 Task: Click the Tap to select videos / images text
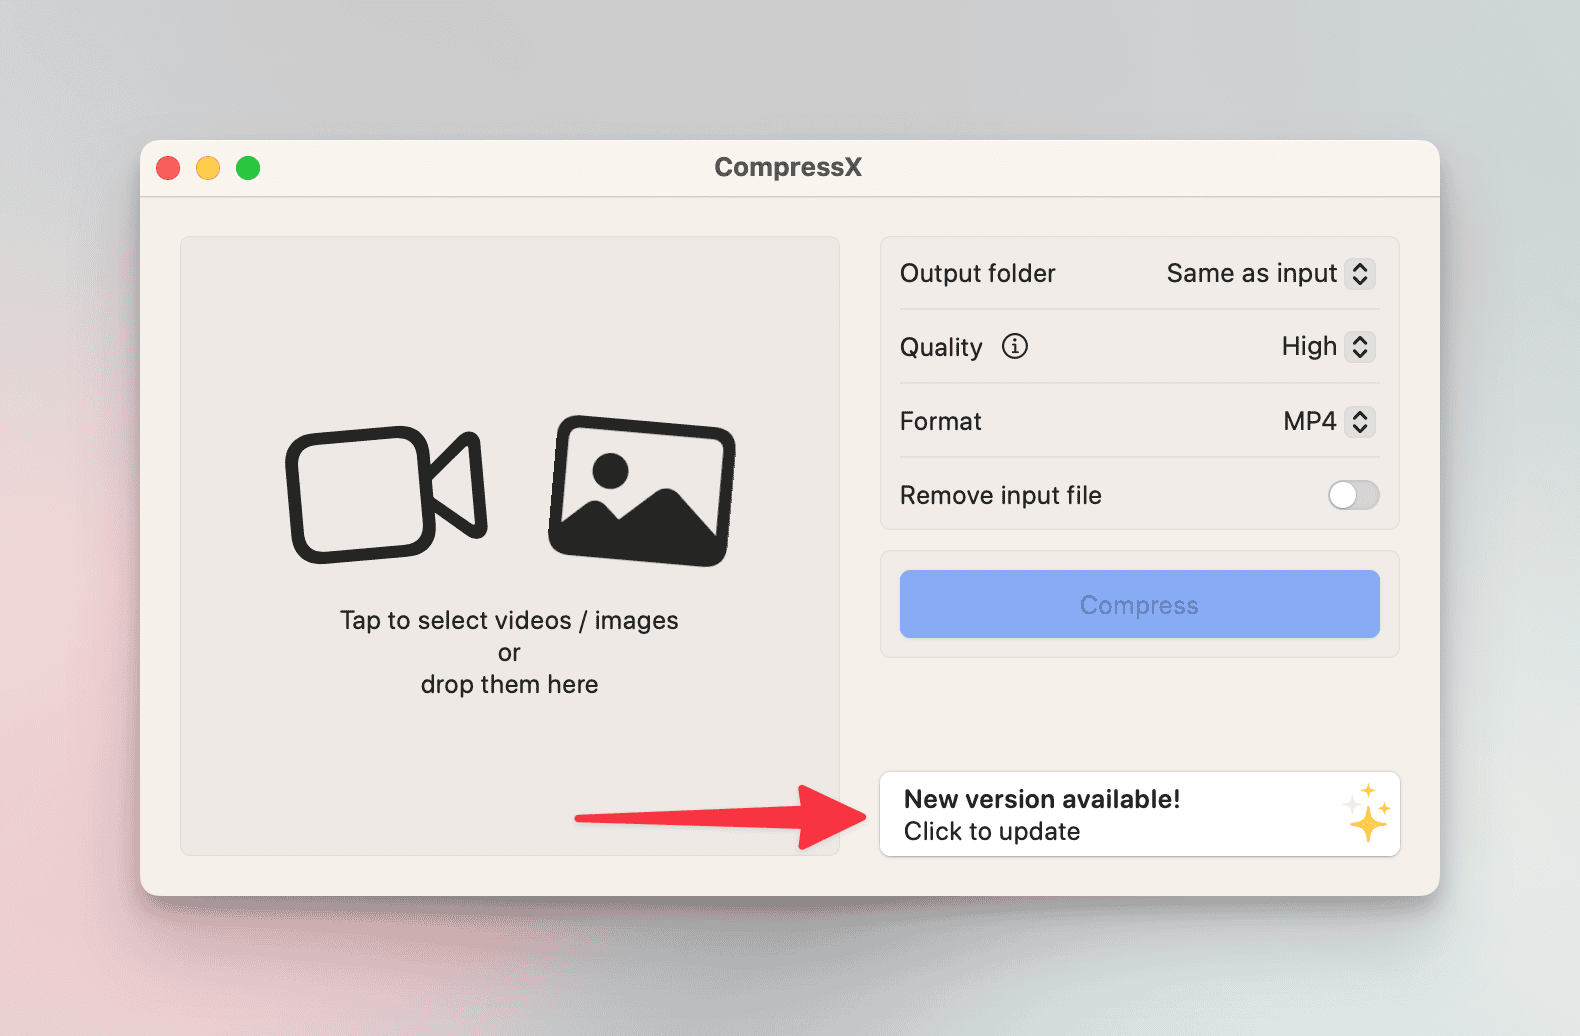(509, 621)
